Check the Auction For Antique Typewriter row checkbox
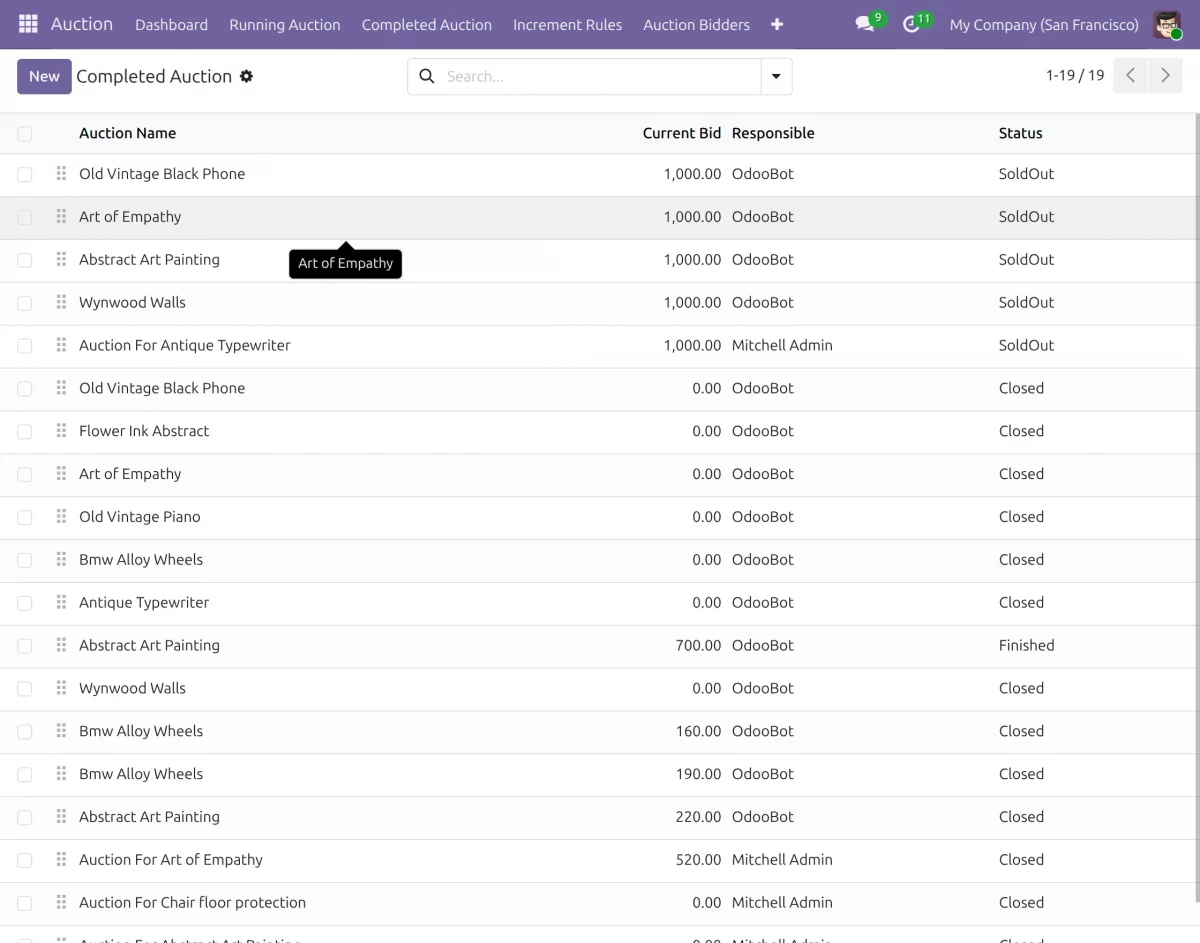Viewport: 1200px width, 943px height. pos(25,346)
